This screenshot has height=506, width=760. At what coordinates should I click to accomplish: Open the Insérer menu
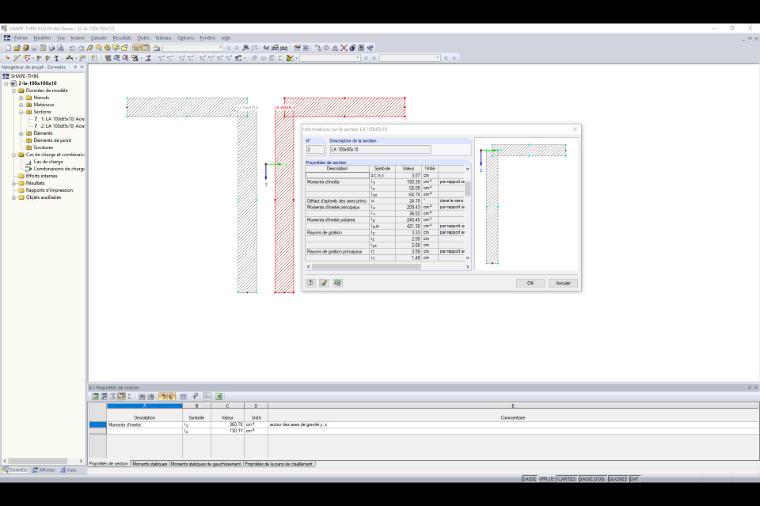[78, 38]
